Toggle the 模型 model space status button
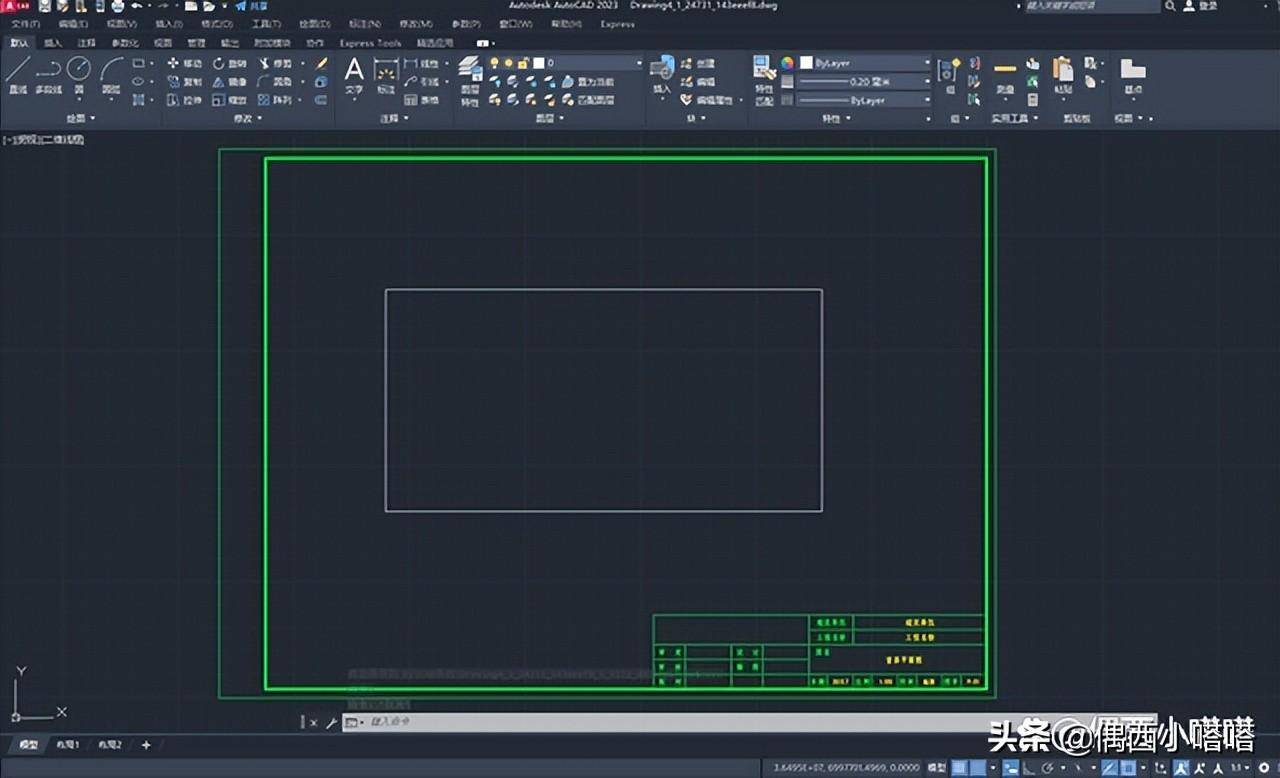The width and height of the screenshot is (1280, 778). point(937,768)
